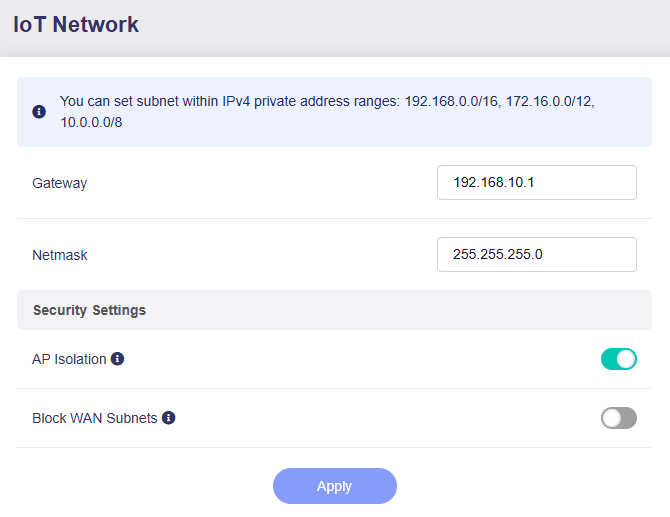Viewport: 670px width, 517px height.
Task: Click the Block WAN Subnets label text
Action: point(95,418)
